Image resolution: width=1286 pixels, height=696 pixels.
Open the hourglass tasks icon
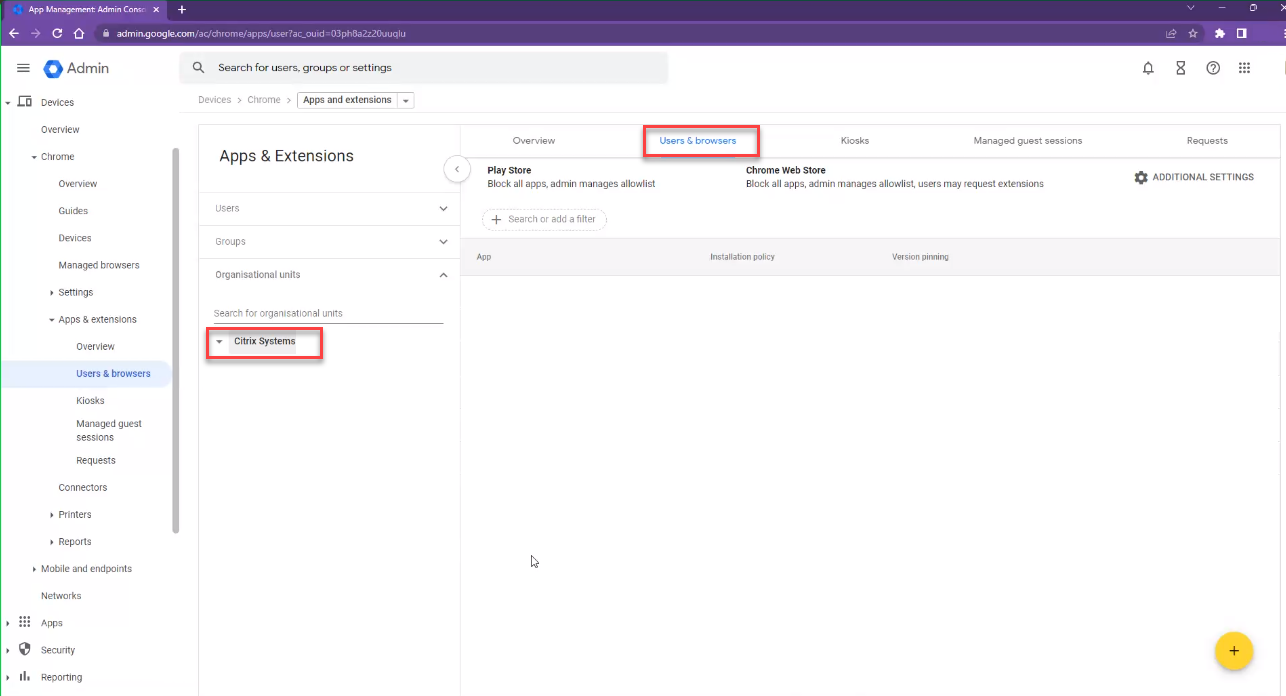click(1180, 68)
